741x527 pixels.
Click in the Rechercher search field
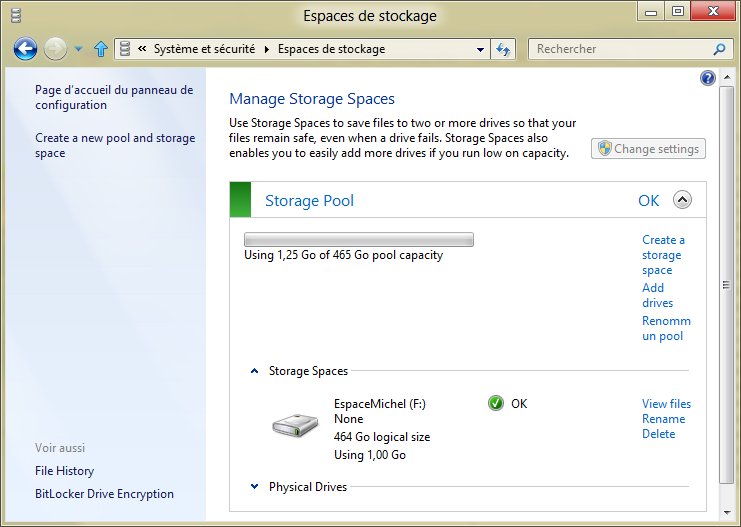(620, 49)
